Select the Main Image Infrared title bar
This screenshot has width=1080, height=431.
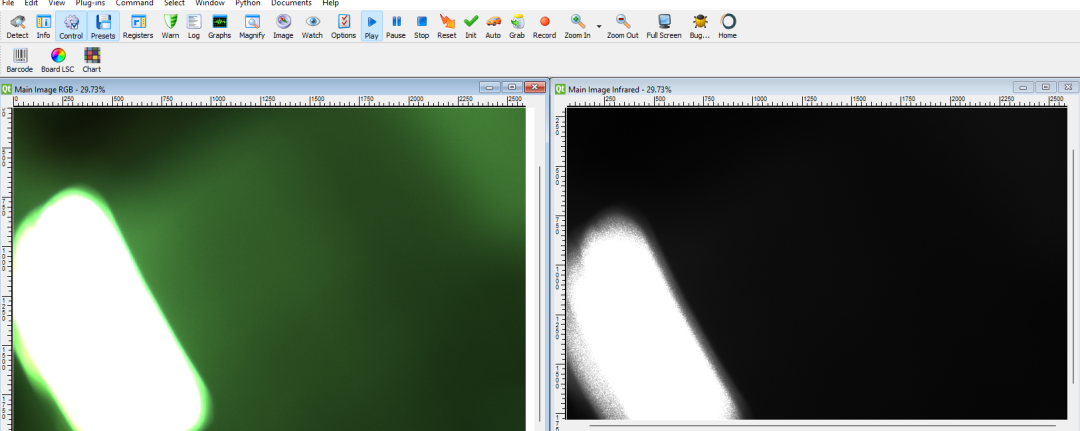point(817,87)
